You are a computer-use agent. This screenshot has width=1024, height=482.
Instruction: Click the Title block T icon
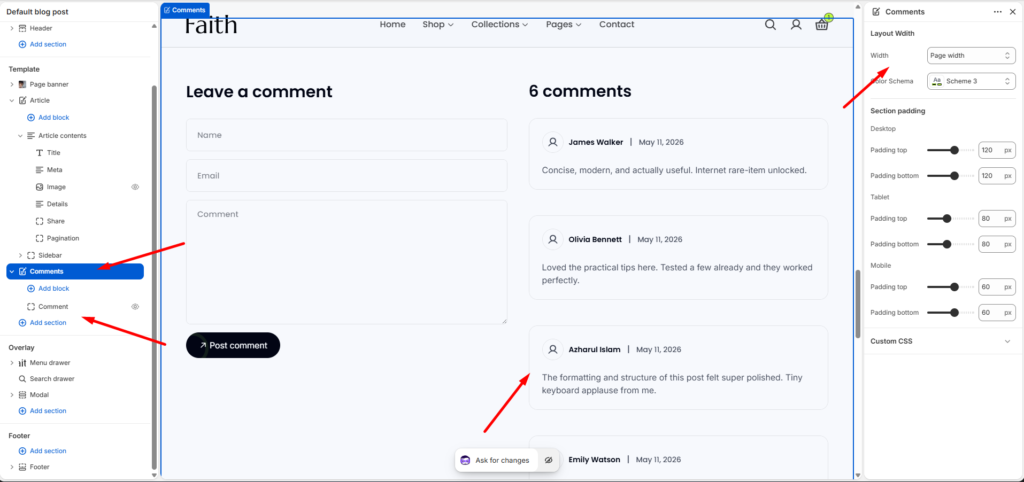39,152
